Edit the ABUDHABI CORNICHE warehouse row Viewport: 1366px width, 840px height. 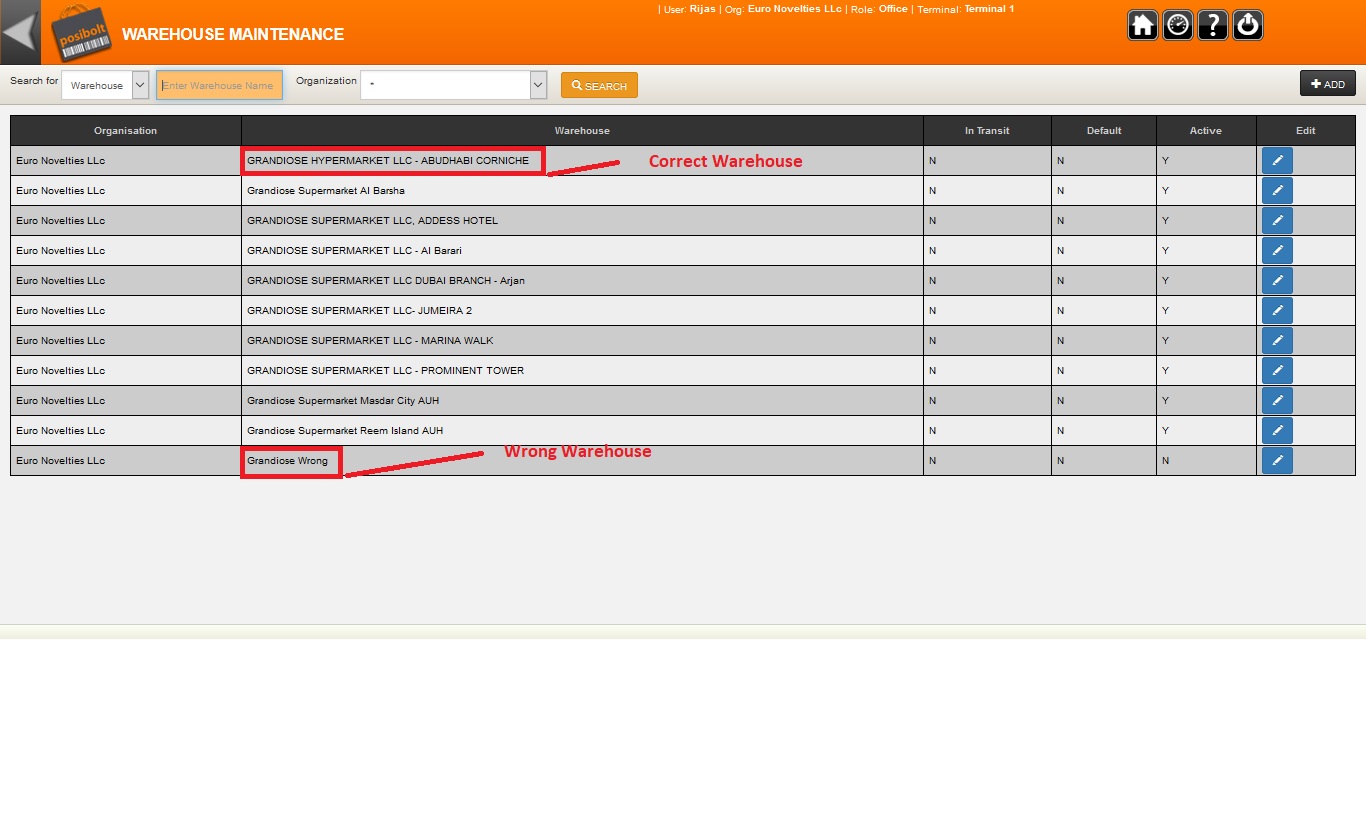[x=1277, y=161]
